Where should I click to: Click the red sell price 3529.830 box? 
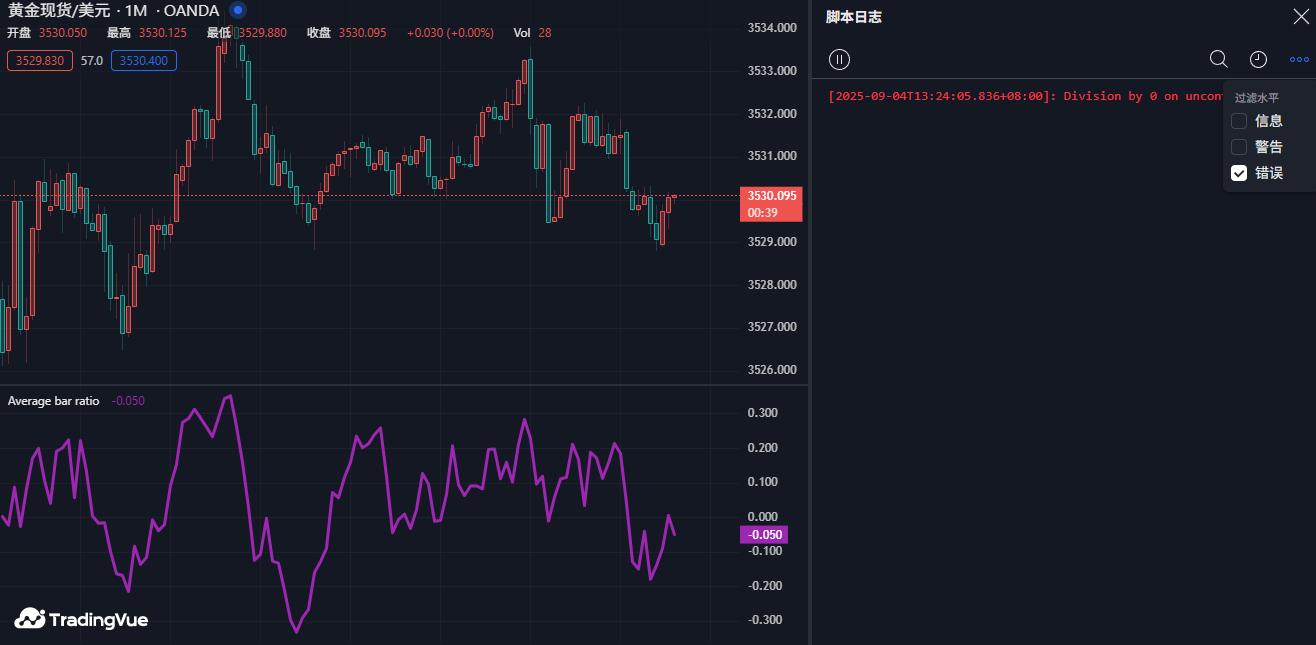pyautogui.click(x=39, y=61)
